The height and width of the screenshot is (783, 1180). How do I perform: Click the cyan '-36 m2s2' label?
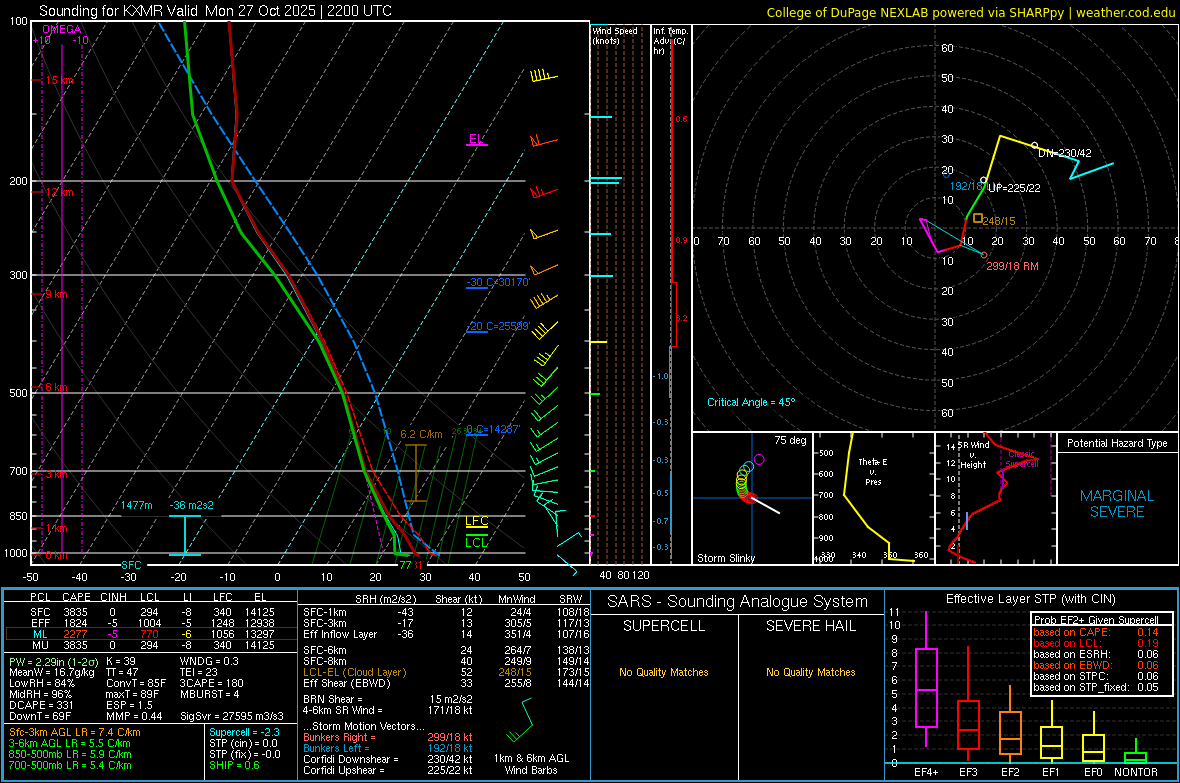(191, 505)
